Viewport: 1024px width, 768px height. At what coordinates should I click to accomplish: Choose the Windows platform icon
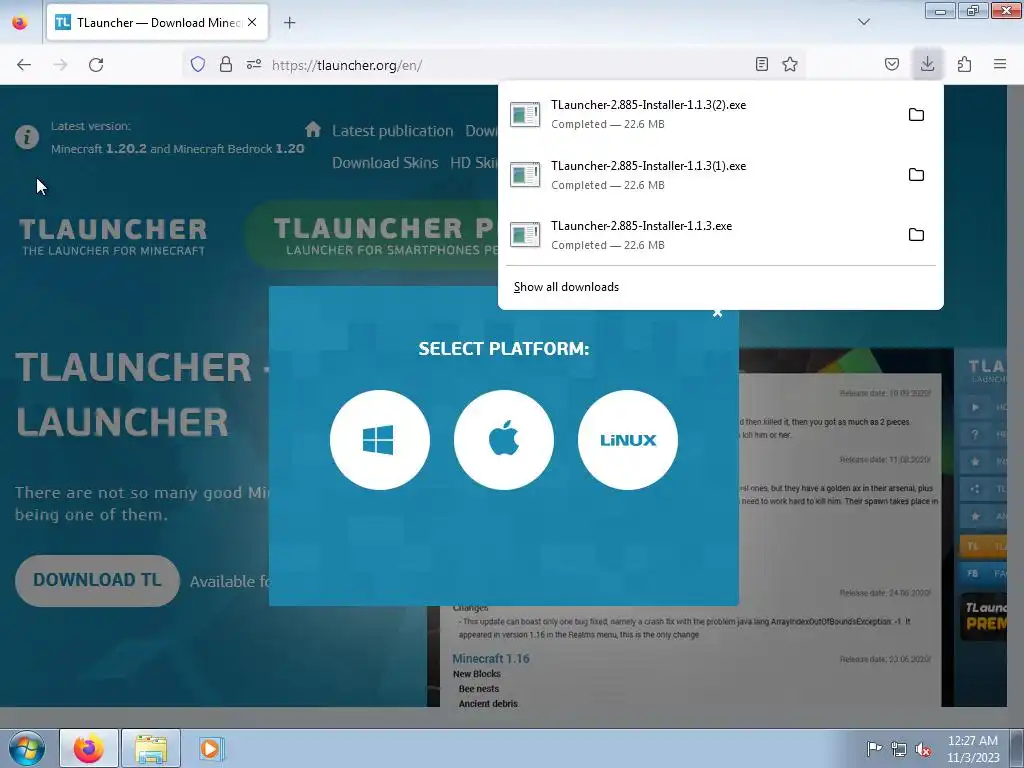click(x=379, y=440)
